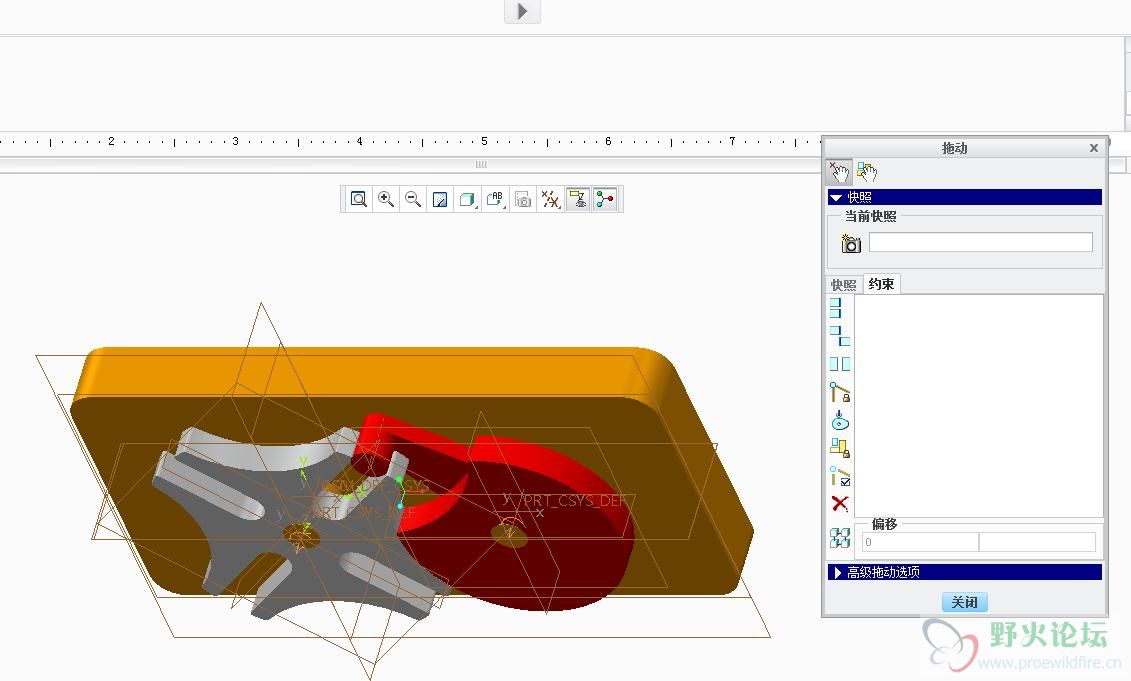Switch to the 快照 tab

[843, 285]
